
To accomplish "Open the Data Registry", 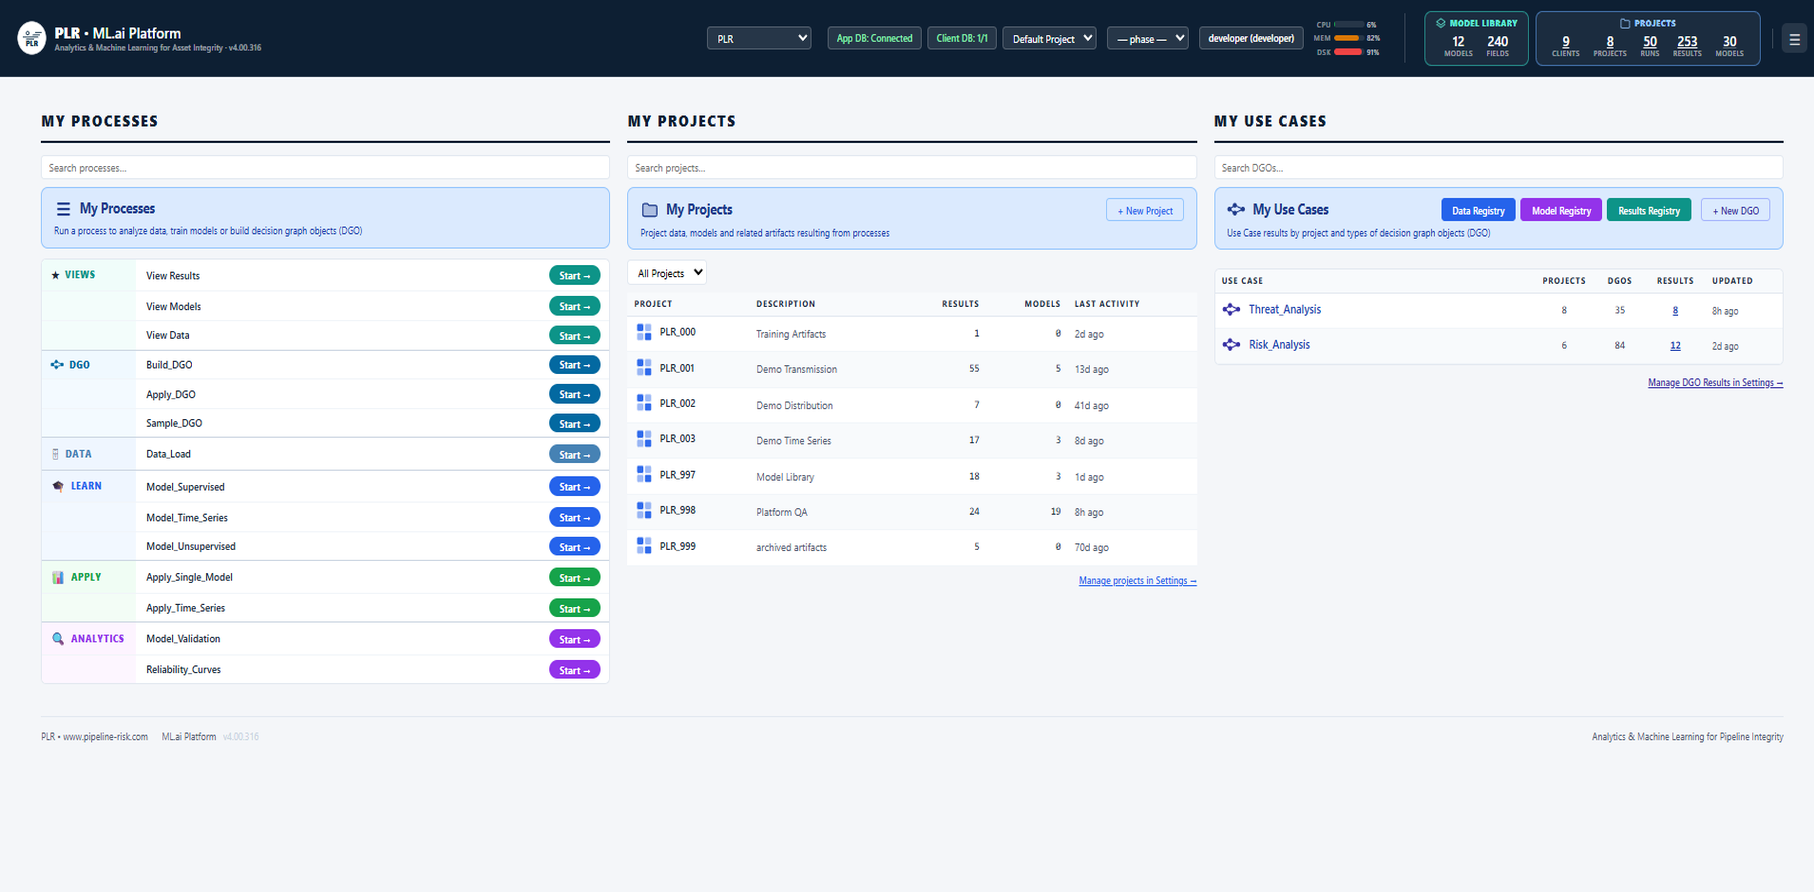I will (x=1478, y=210).
